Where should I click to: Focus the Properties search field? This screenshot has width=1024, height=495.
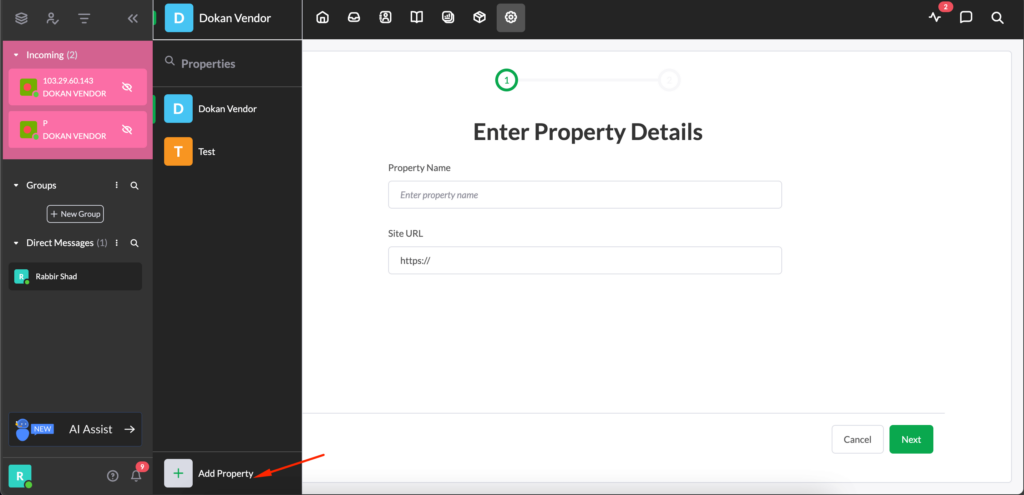coord(227,63)
